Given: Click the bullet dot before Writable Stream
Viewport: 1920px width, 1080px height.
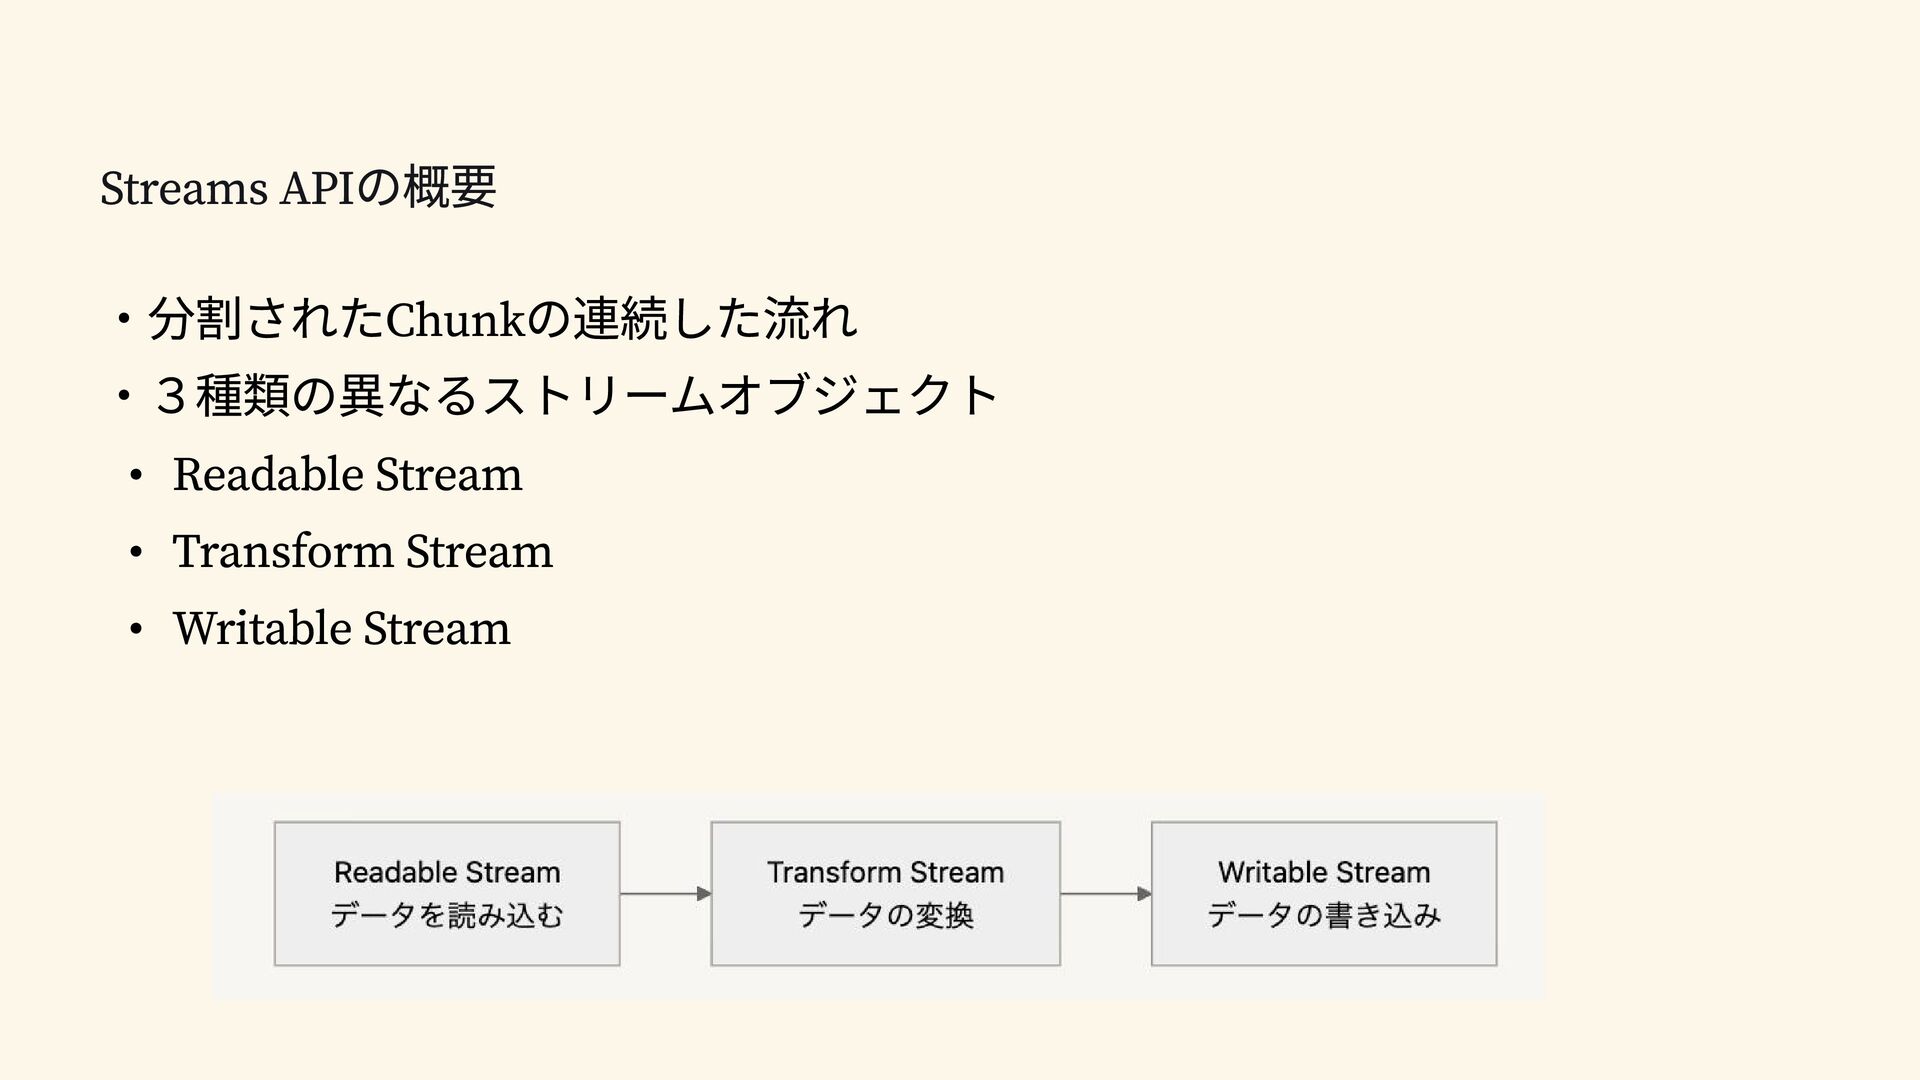Looking at the screenshot, I should click(137, 630).
